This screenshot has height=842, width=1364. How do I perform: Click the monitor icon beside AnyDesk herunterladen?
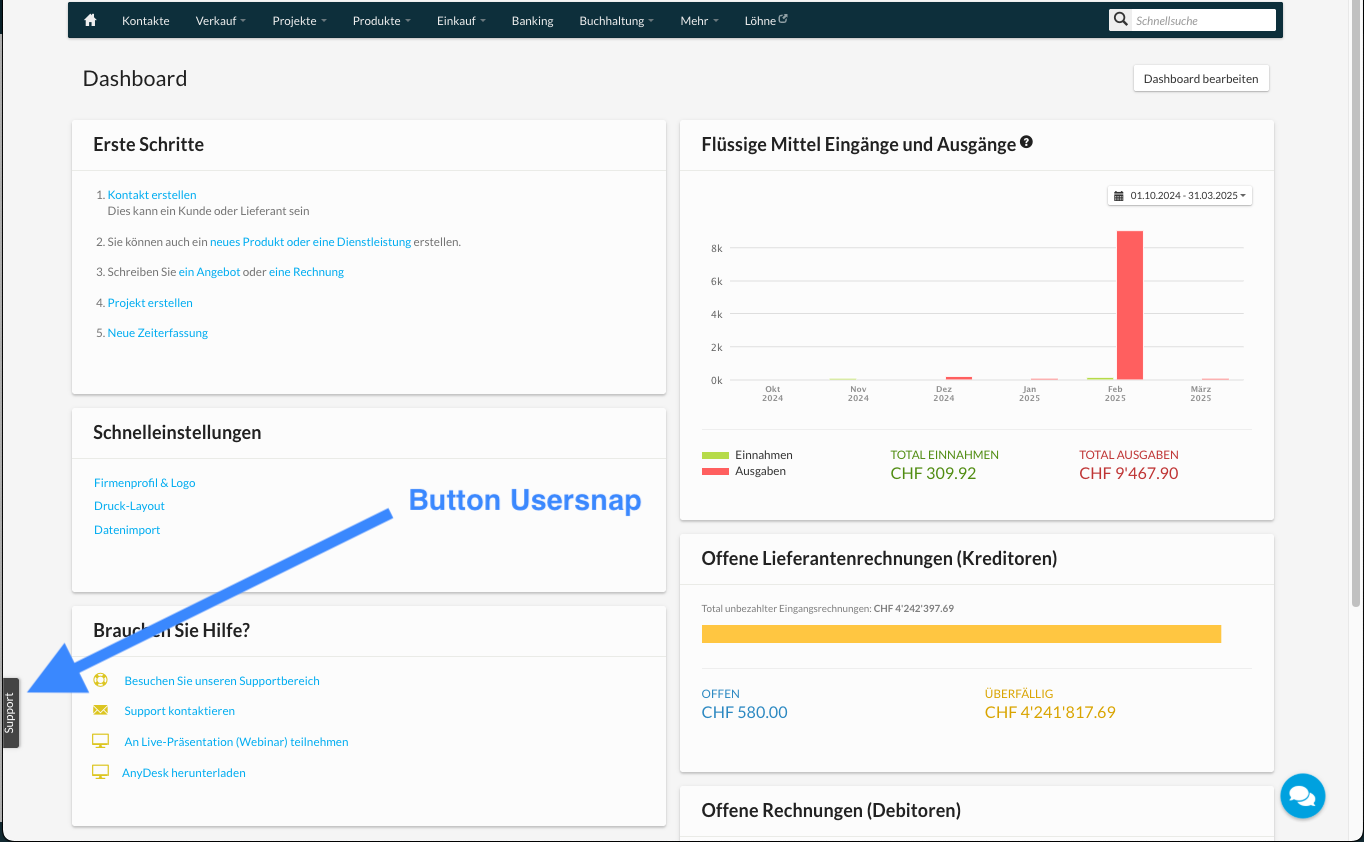[100, 772]
